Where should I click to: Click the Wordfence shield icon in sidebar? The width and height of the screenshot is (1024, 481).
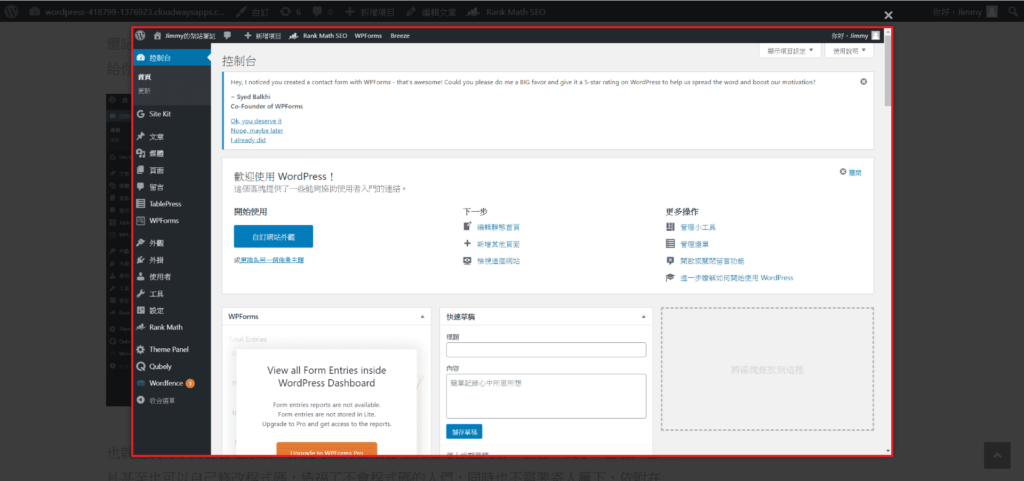tap(141, 384)
